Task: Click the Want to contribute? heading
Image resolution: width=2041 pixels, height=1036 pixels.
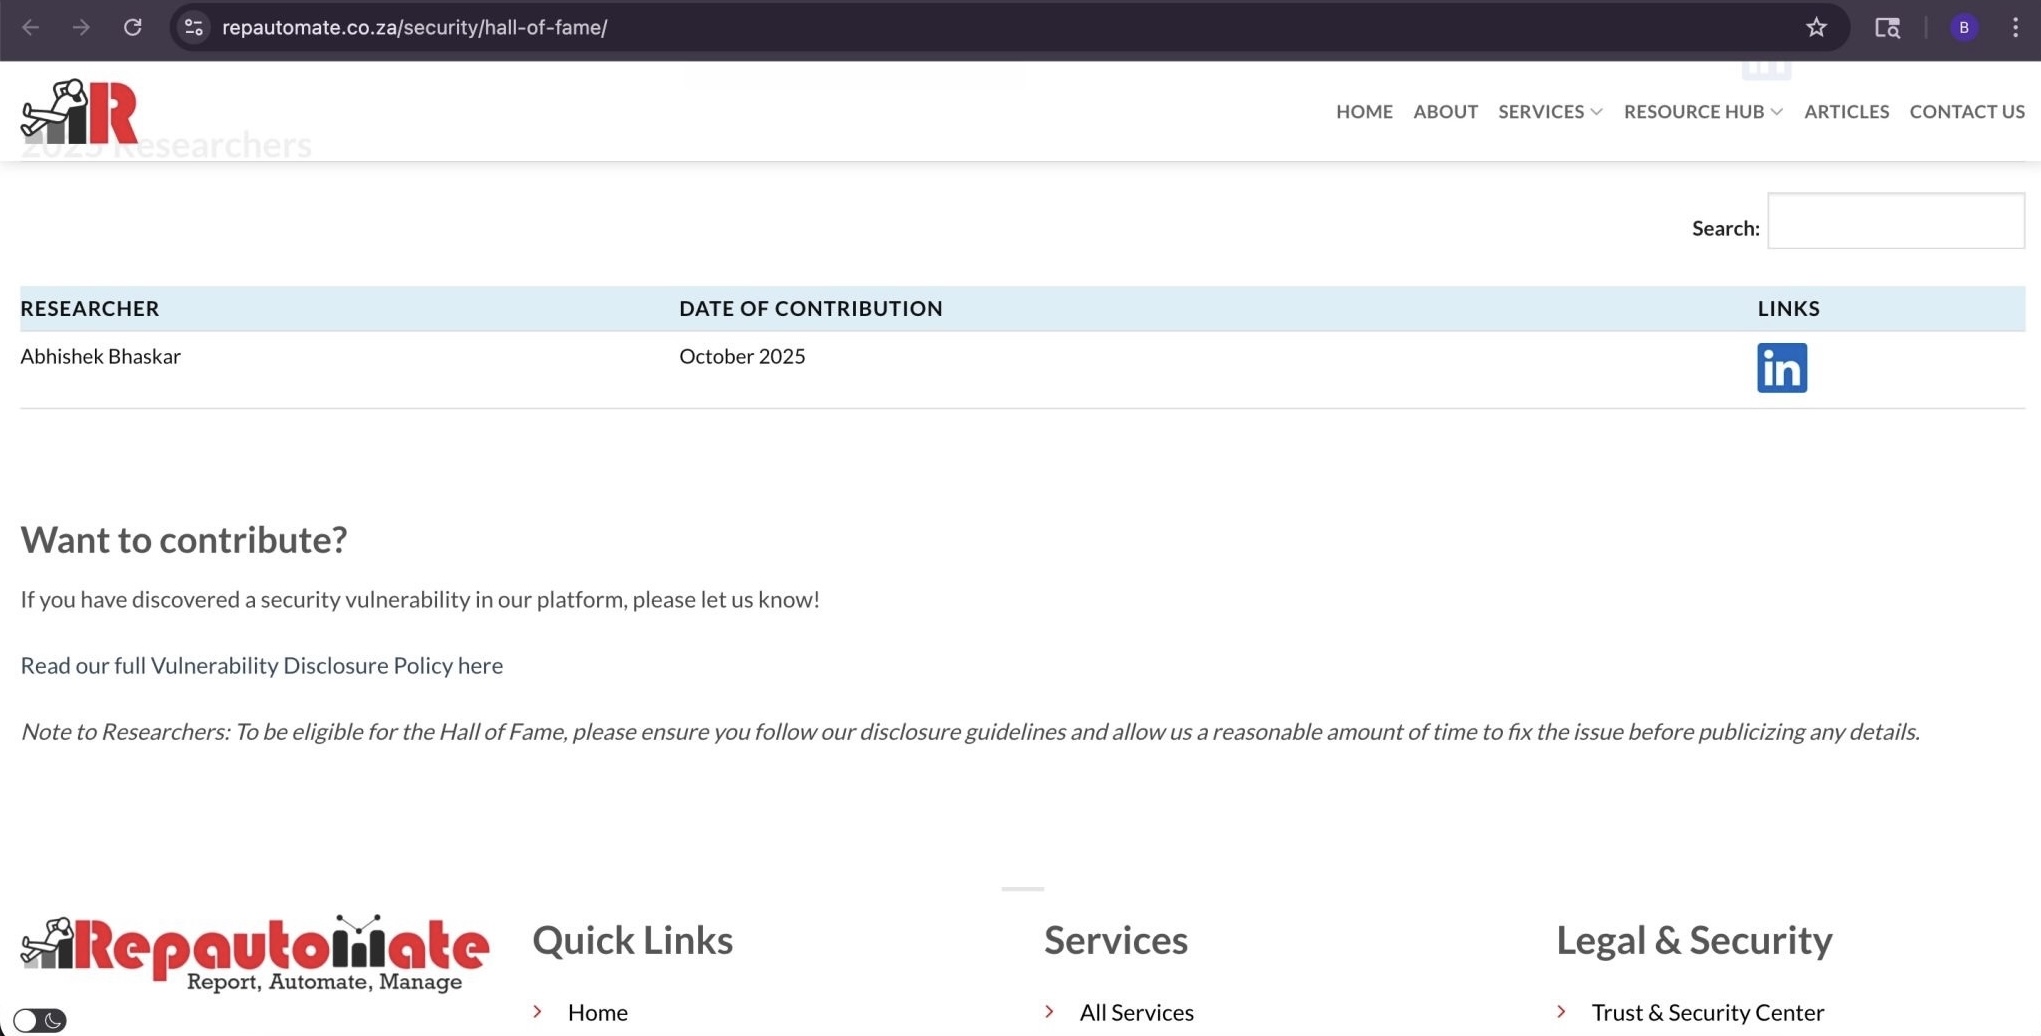Action: [184, 539]
